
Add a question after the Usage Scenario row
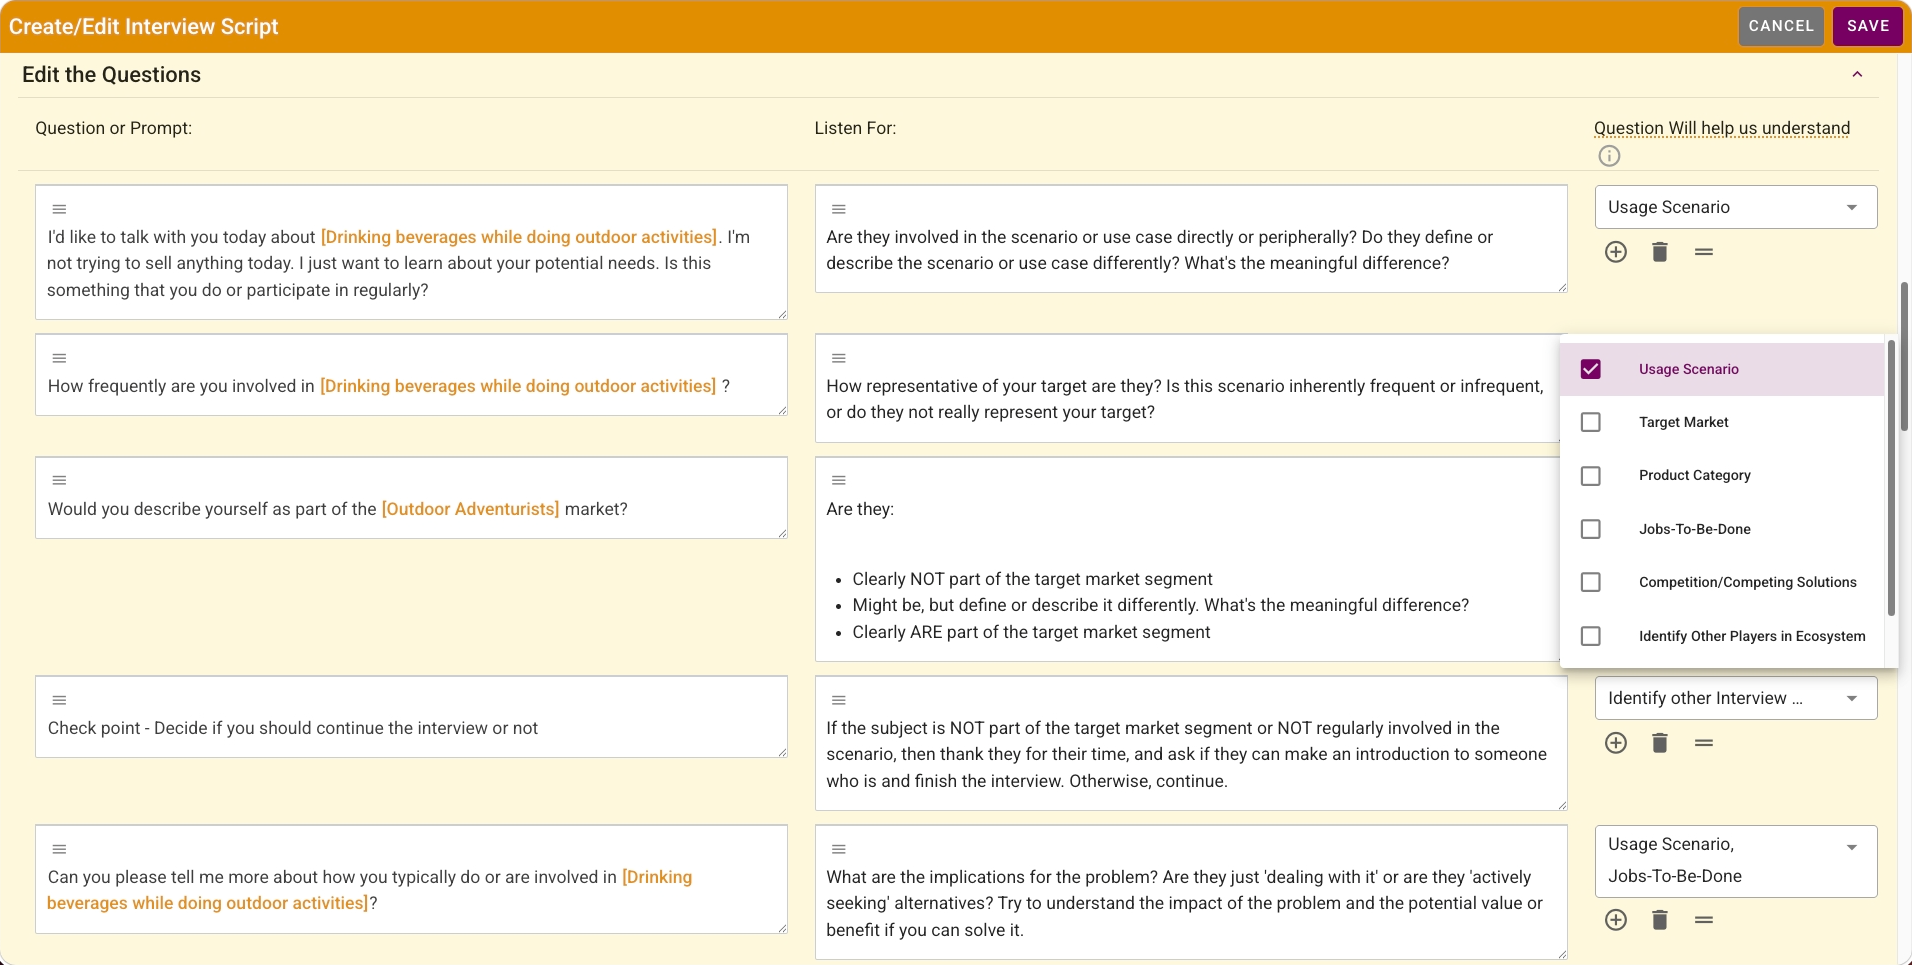1616,252
